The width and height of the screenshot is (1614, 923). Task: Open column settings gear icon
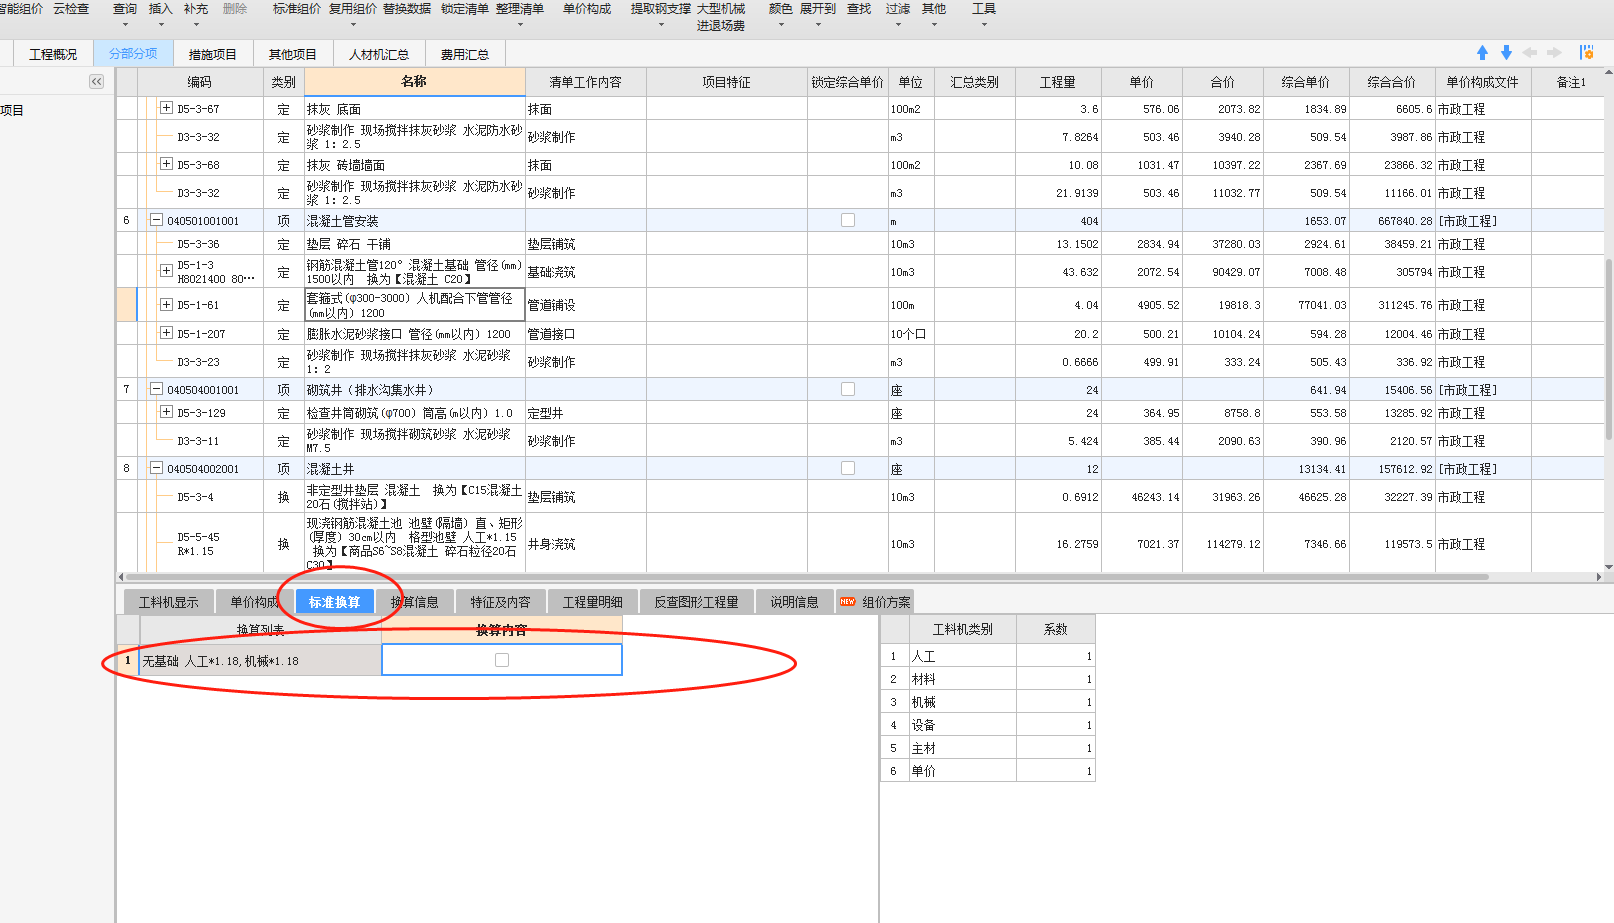pos(1586,53)
